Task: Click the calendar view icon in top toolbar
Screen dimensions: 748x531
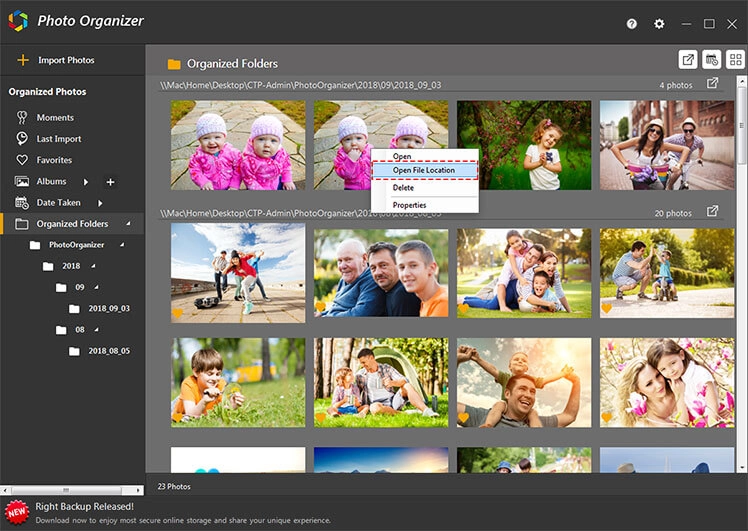Action: click(712, 60)
